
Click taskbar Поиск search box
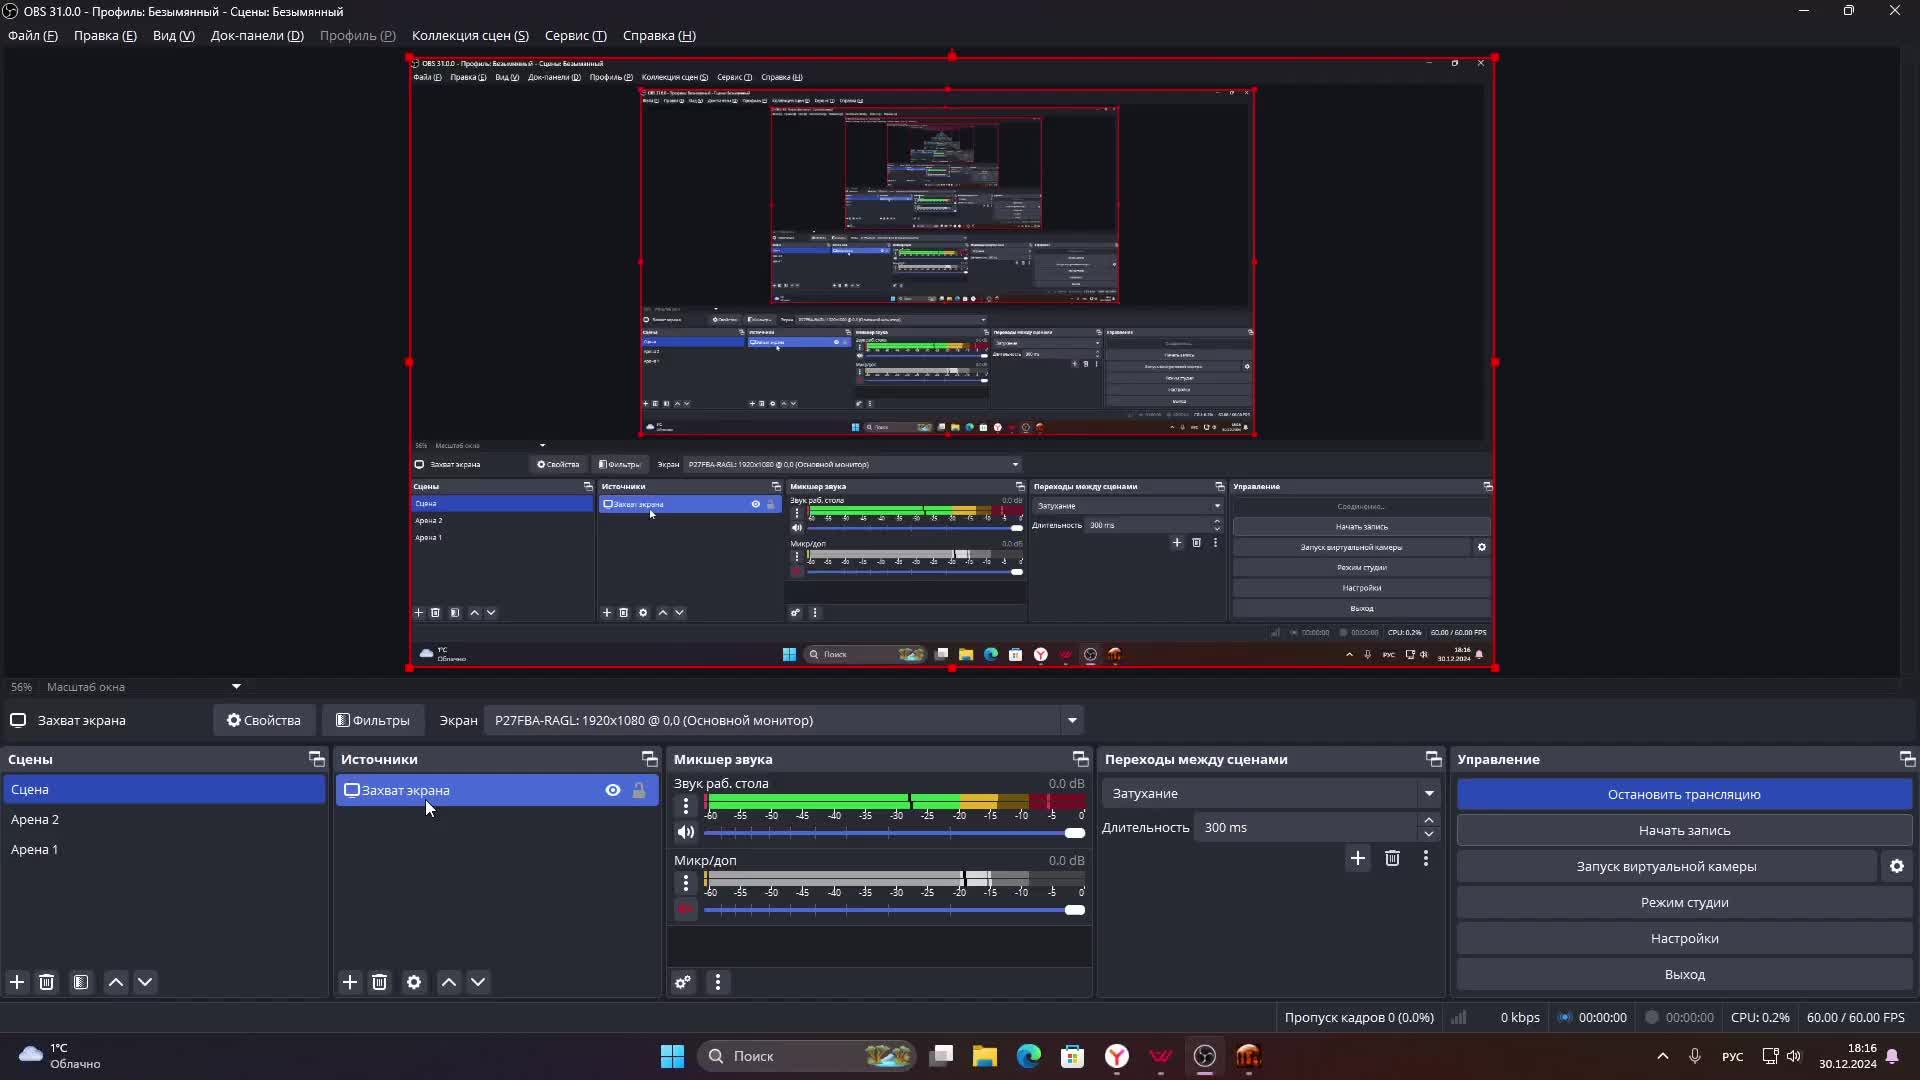tap(808, 1056)
